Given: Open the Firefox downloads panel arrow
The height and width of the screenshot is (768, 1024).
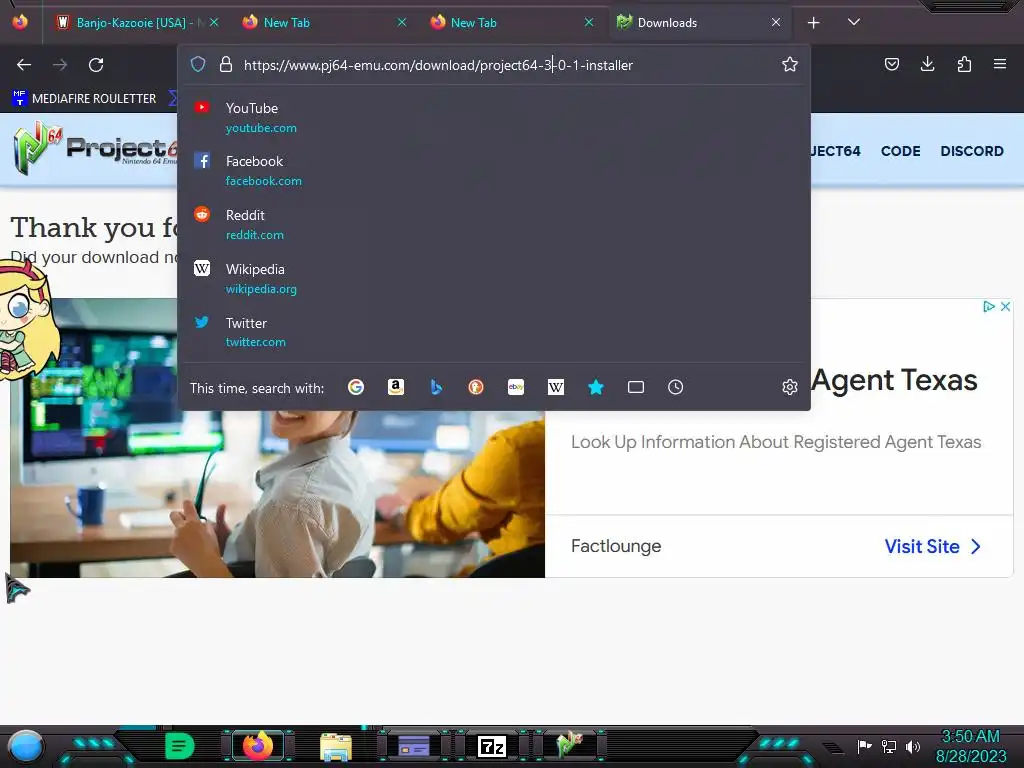Looking at the screenshot, I should pyautogui.click(x=927, y=64).
